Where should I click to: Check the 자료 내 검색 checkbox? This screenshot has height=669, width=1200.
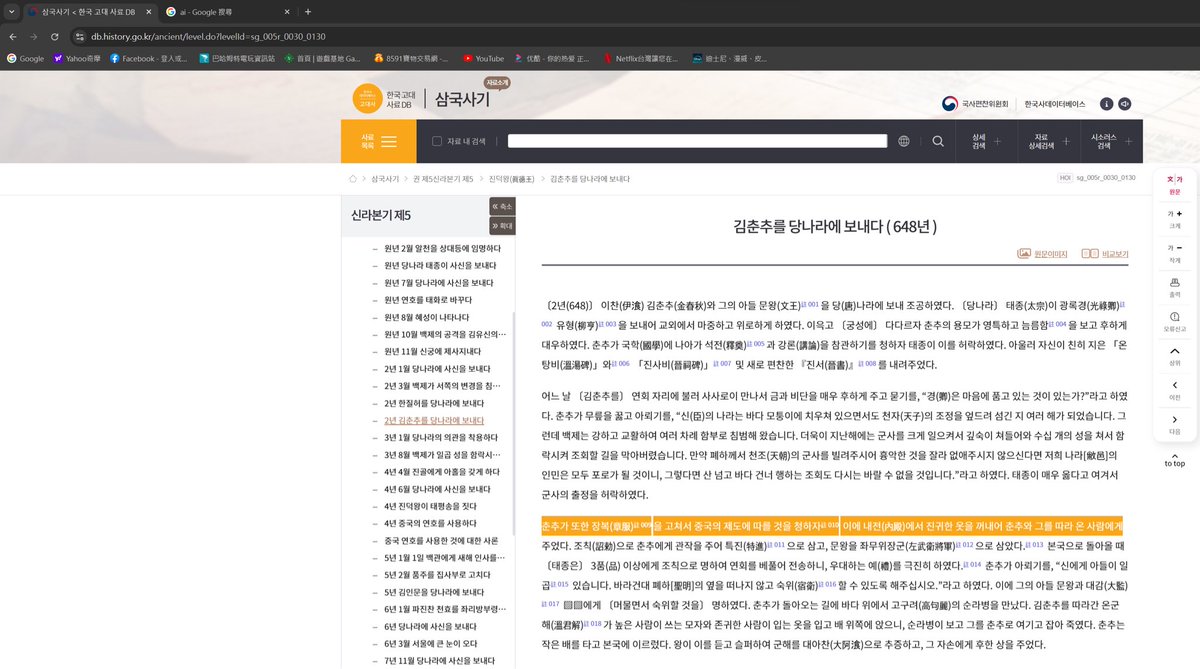pyautogui.click(x=437, y=142)
